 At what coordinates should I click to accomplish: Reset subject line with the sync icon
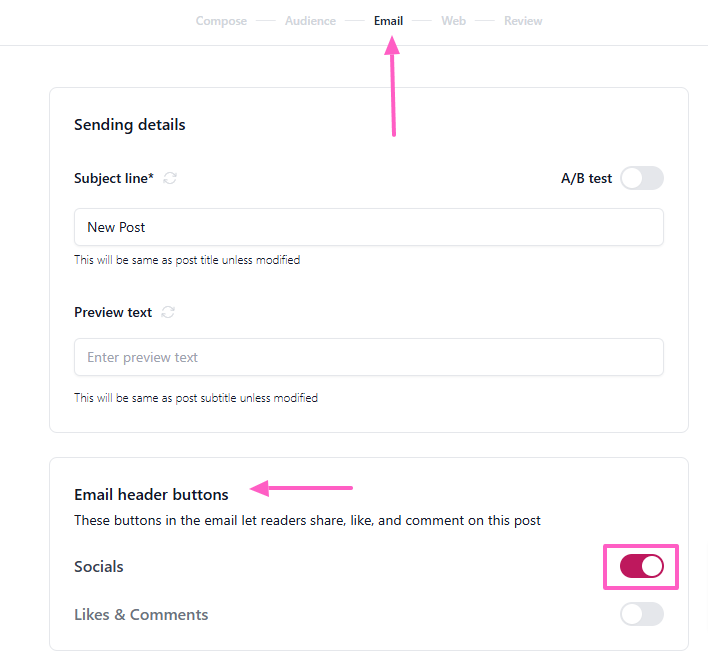pyautogui.click(x=171, y=178)
